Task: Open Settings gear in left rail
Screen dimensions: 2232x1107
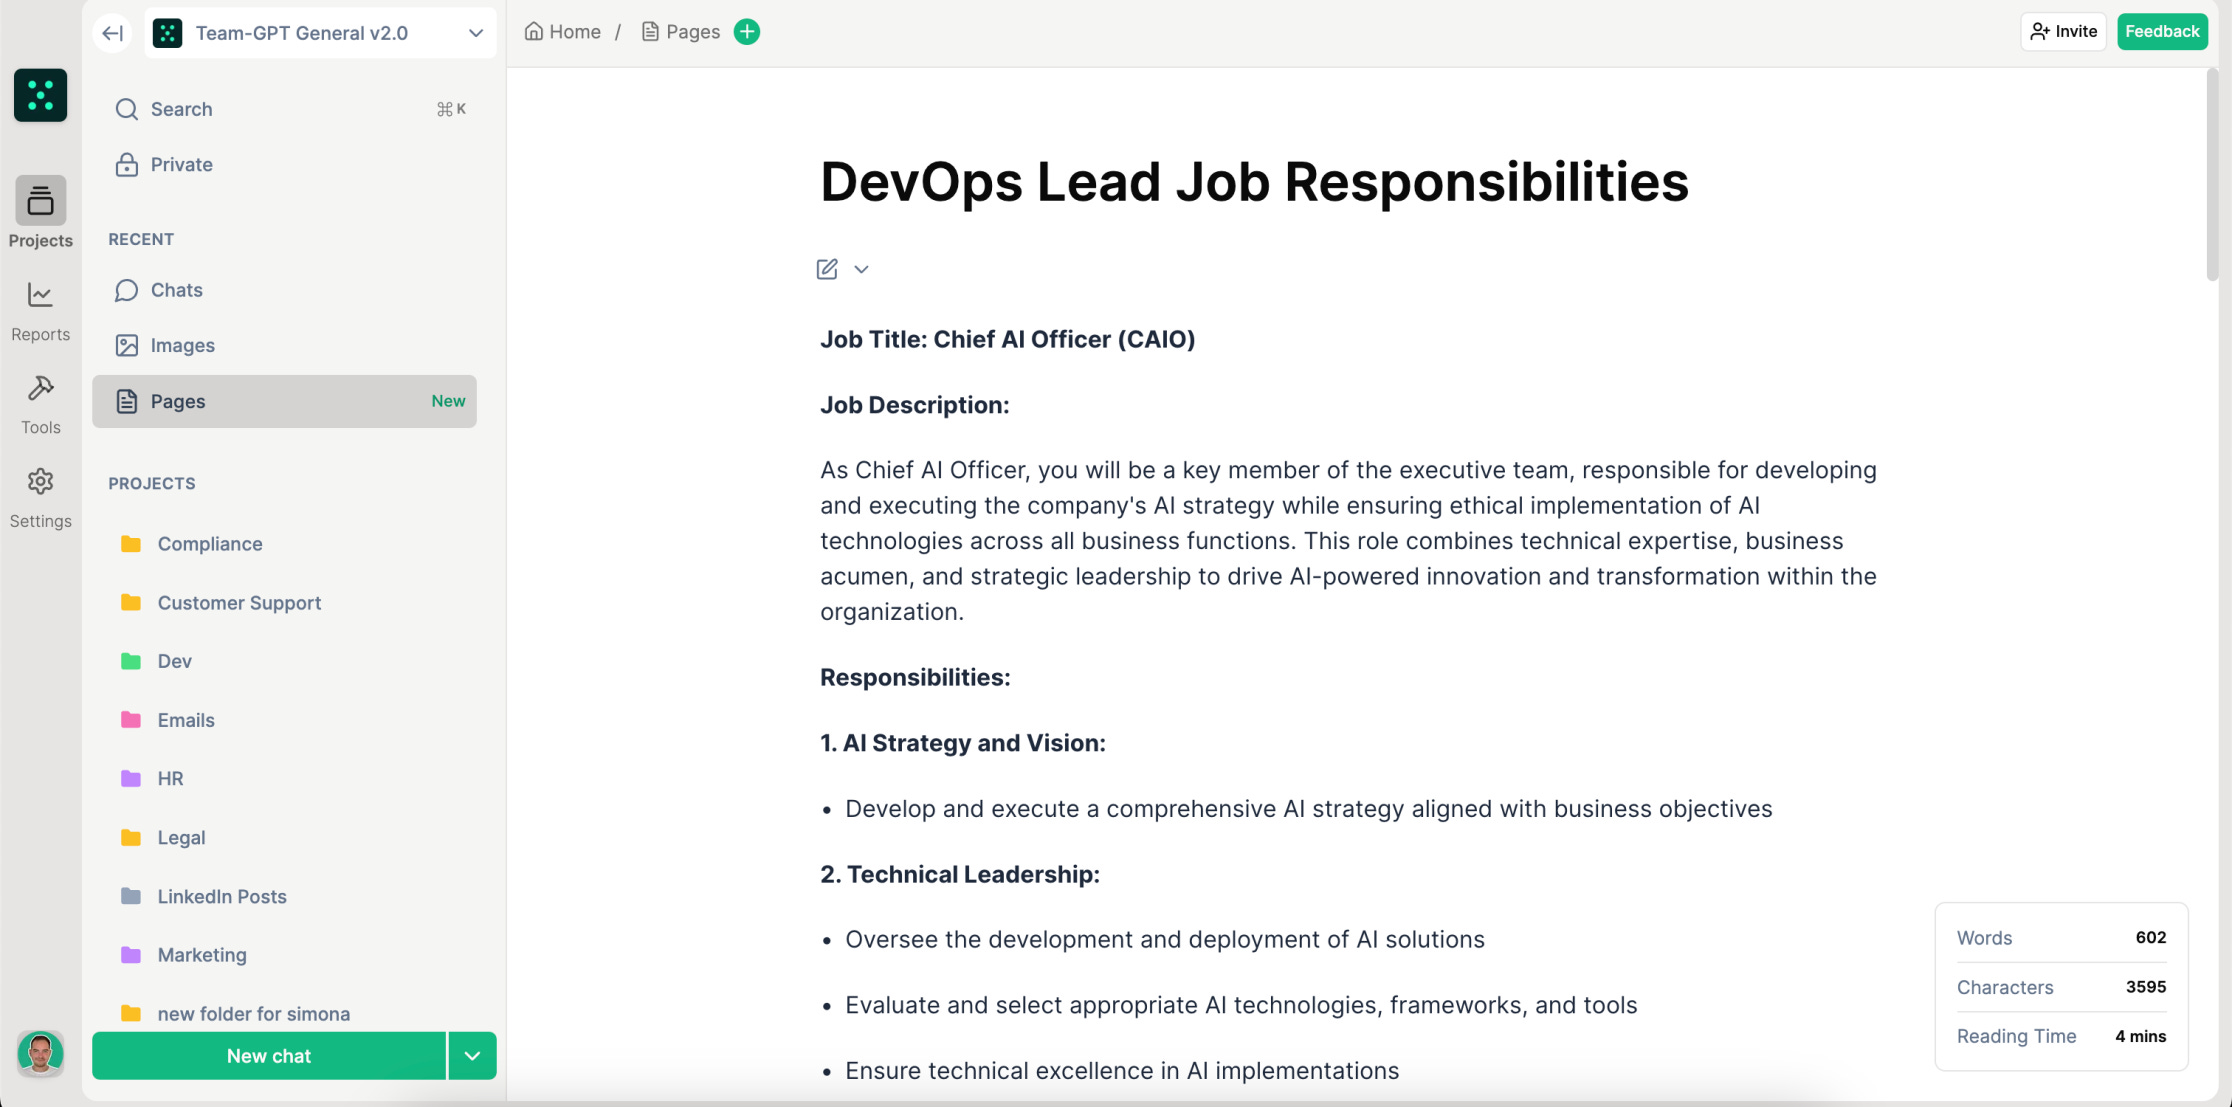Action: click(40, 498)
